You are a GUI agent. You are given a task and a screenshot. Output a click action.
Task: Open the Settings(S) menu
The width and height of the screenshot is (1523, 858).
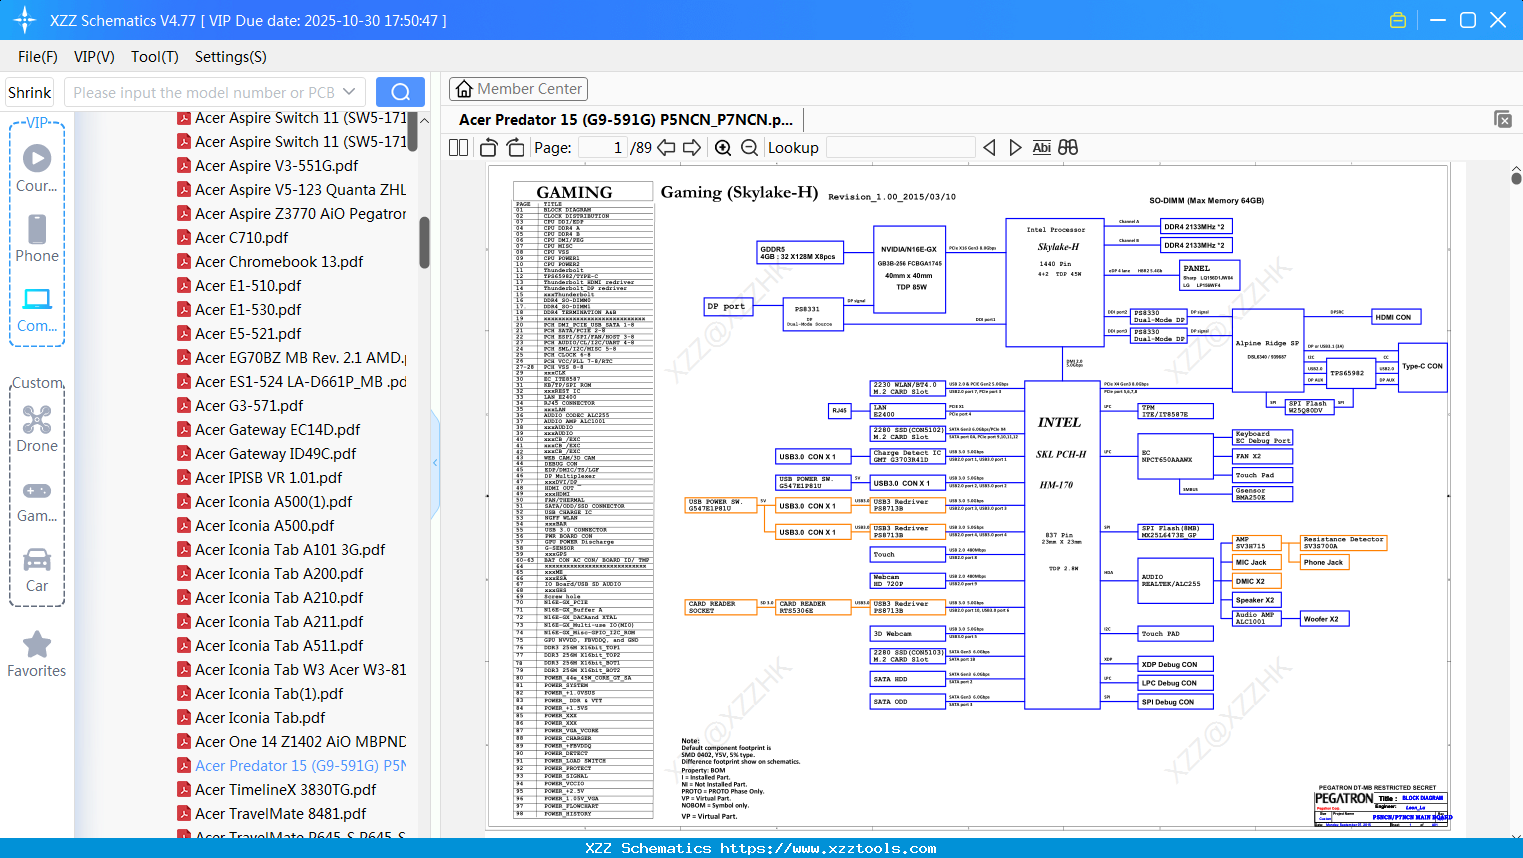point(231,57)
